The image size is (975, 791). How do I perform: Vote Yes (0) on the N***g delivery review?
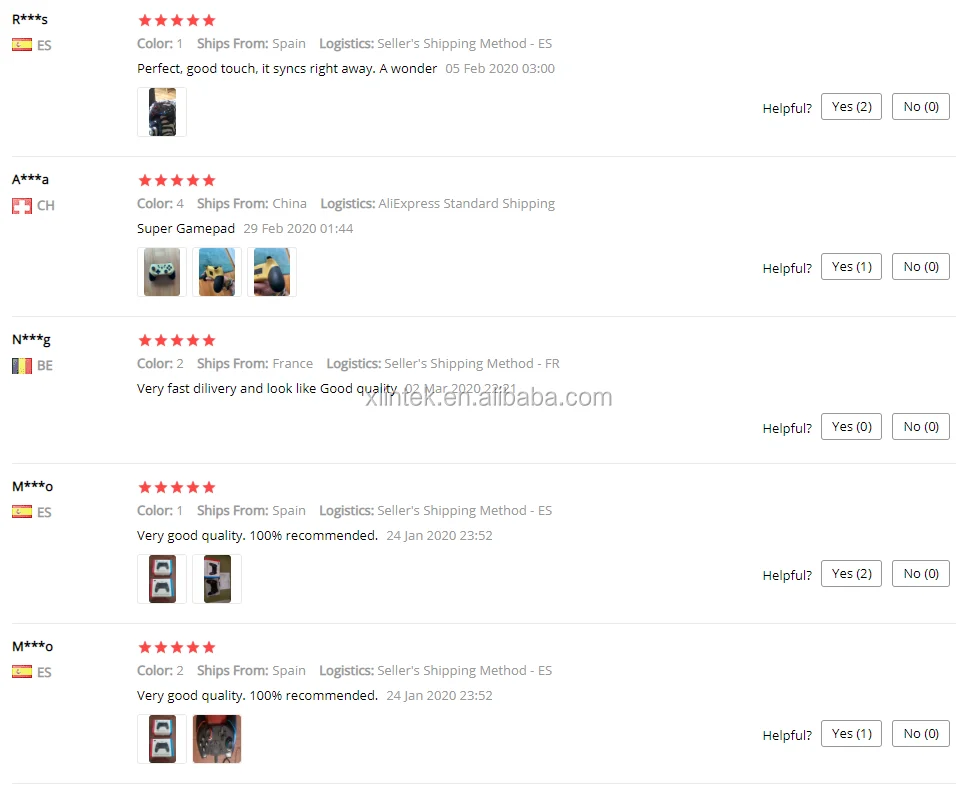851,427
